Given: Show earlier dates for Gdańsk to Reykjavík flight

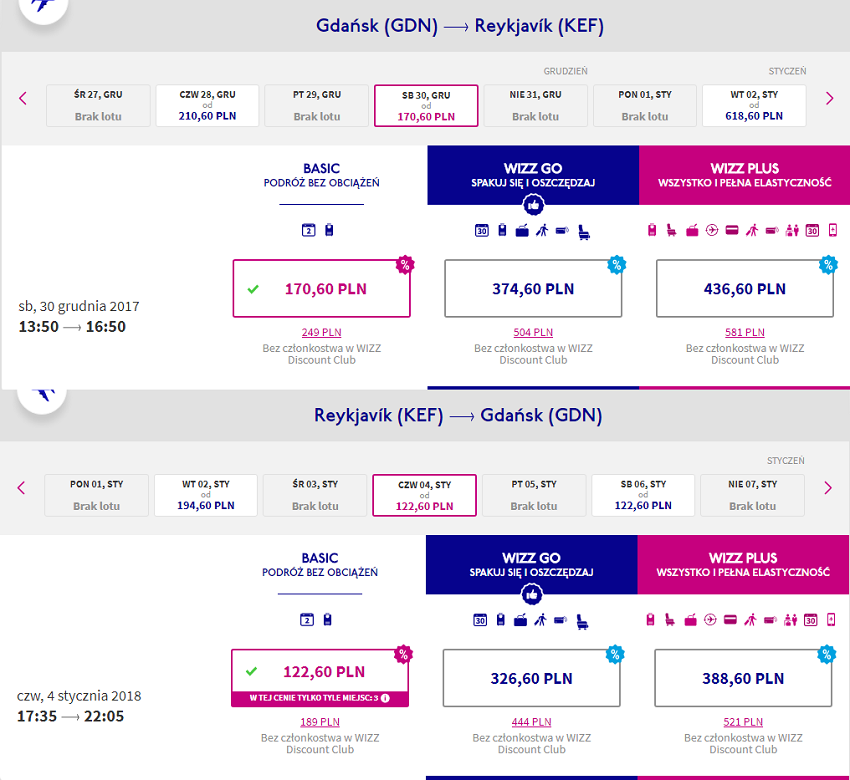Looking at the screenshot, I should click(23, 98).
